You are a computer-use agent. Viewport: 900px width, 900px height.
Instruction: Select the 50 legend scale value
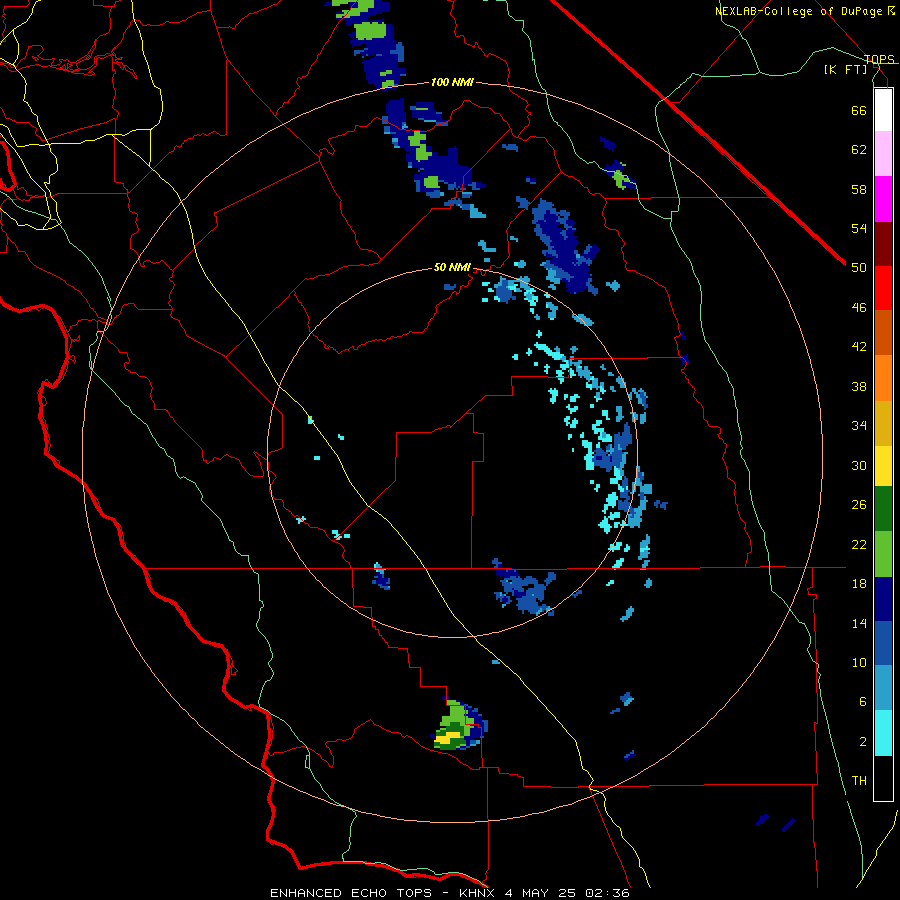[x=859, y=268]
